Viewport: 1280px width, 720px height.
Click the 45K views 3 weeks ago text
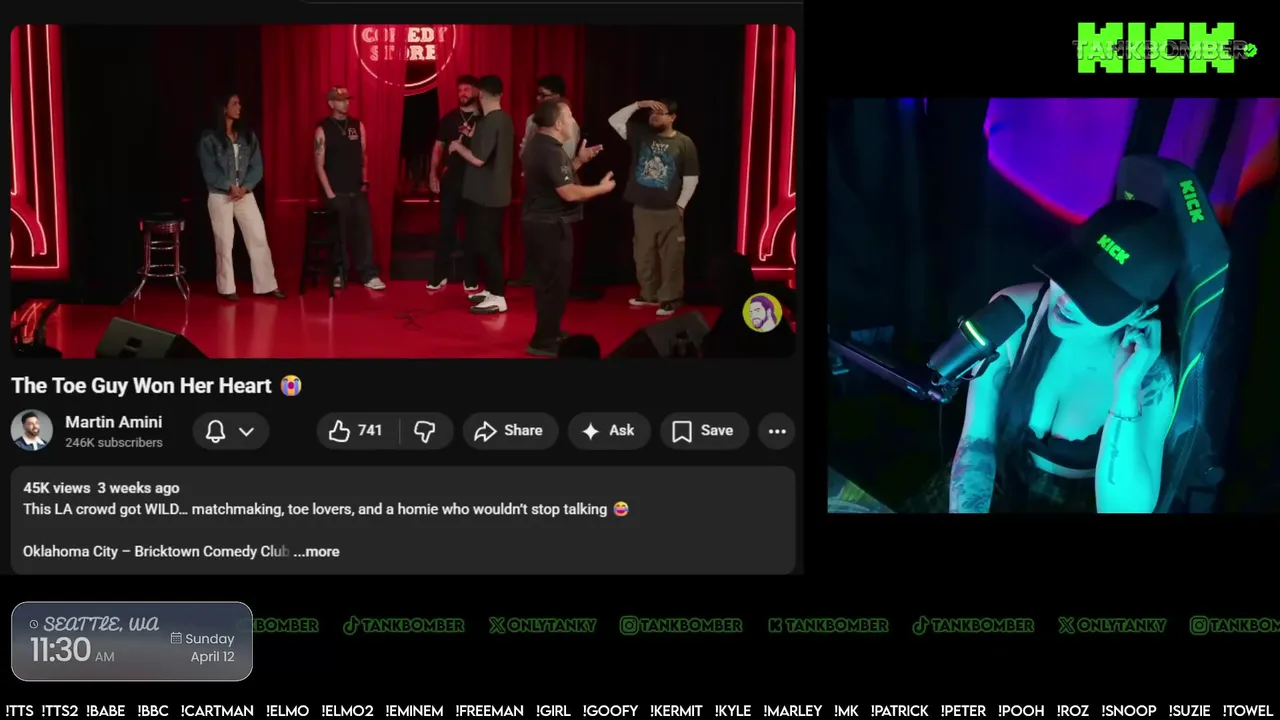click(x=101, y=488)
